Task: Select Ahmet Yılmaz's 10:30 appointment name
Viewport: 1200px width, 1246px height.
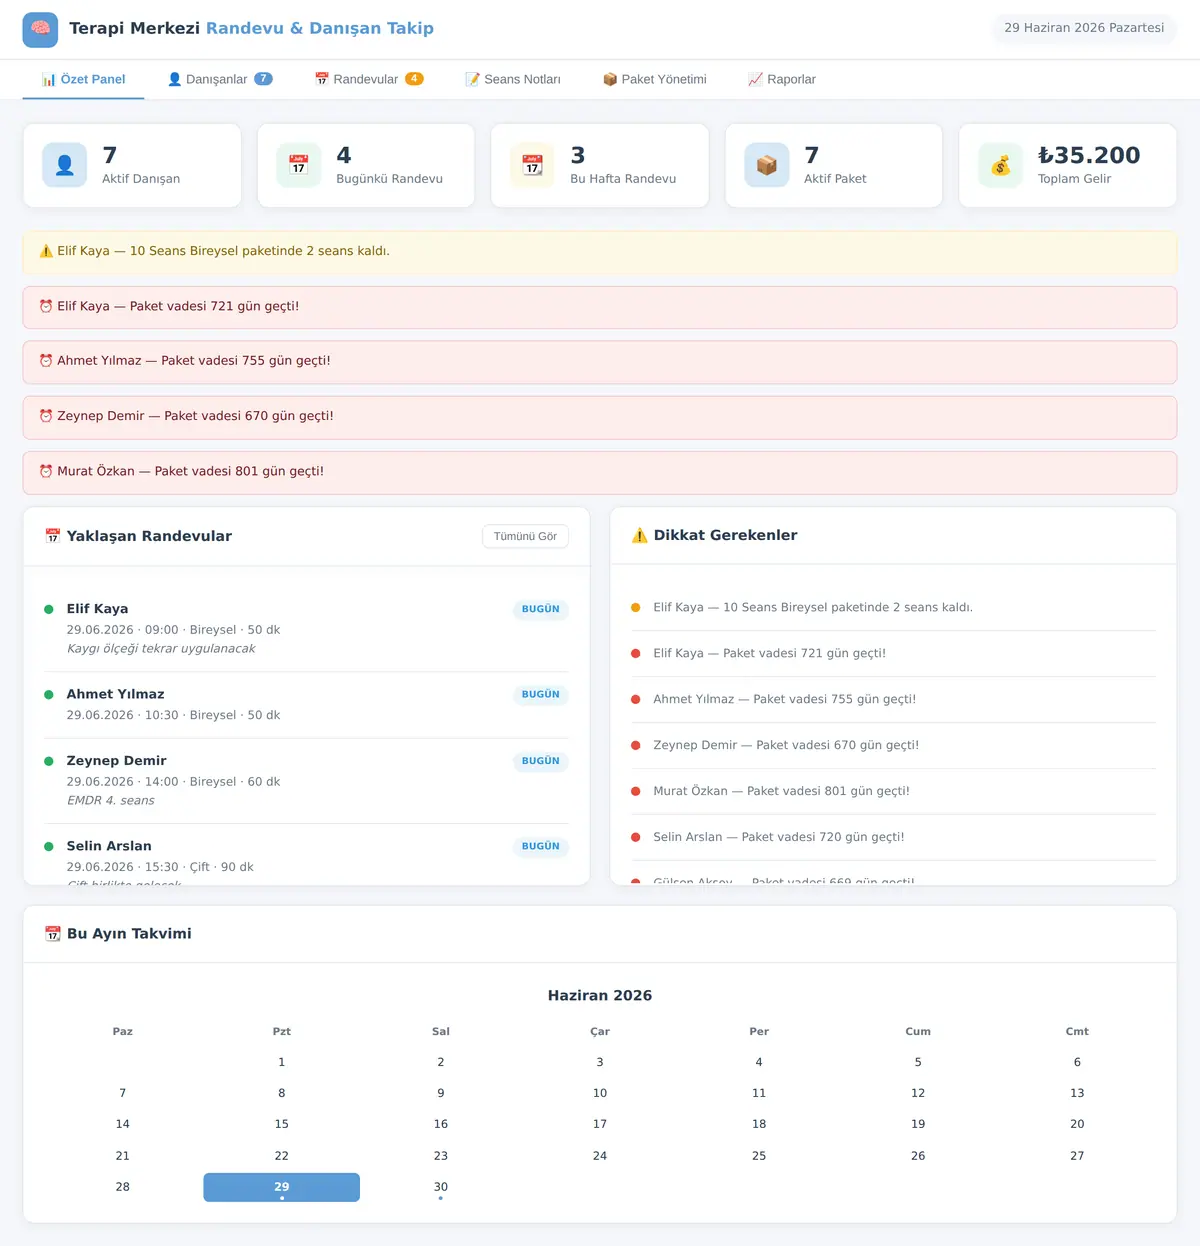Action: (x=115, y=694)
